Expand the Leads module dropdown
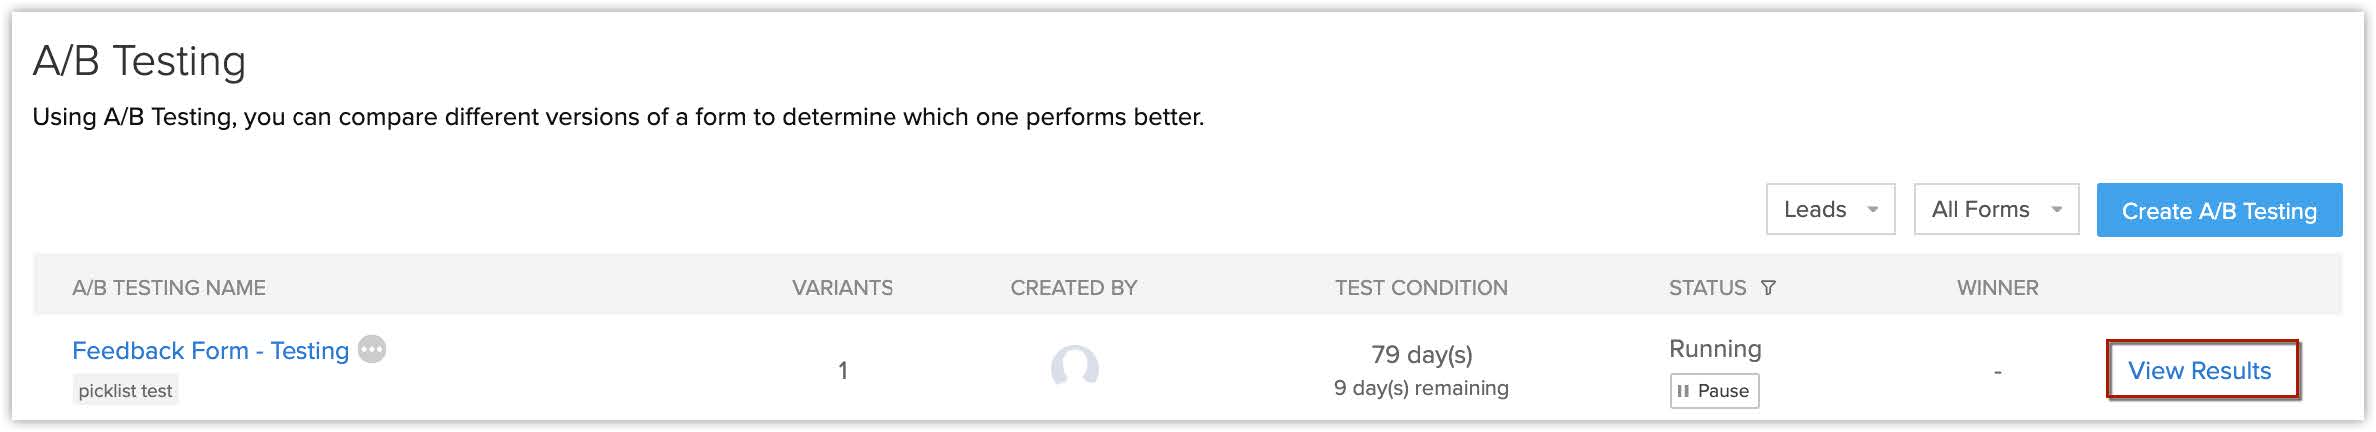This screenshot has width=2376, height=432. coord(1830,210)
